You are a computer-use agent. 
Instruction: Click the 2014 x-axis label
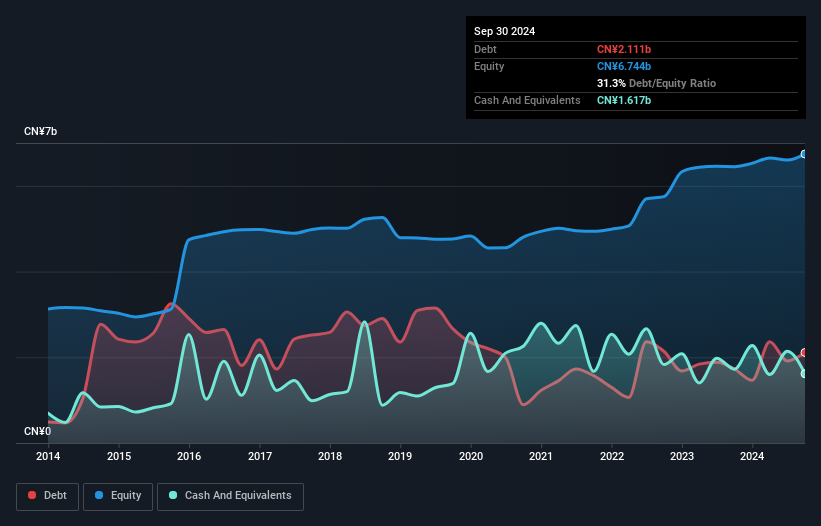48,456
